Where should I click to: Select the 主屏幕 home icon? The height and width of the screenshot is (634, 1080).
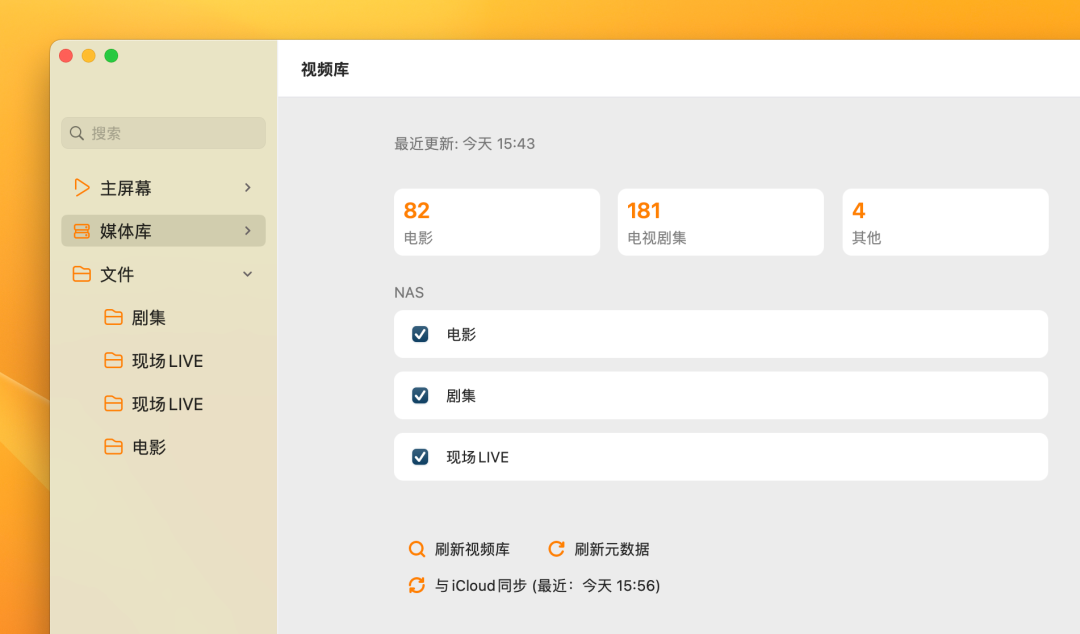click(82, 187)
